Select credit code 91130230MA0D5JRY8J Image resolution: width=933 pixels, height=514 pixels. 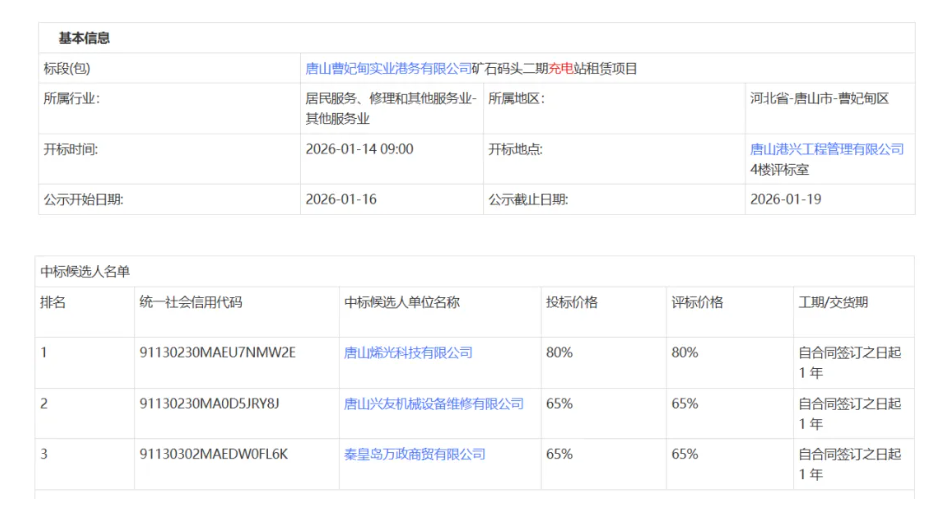coord(209,404)
